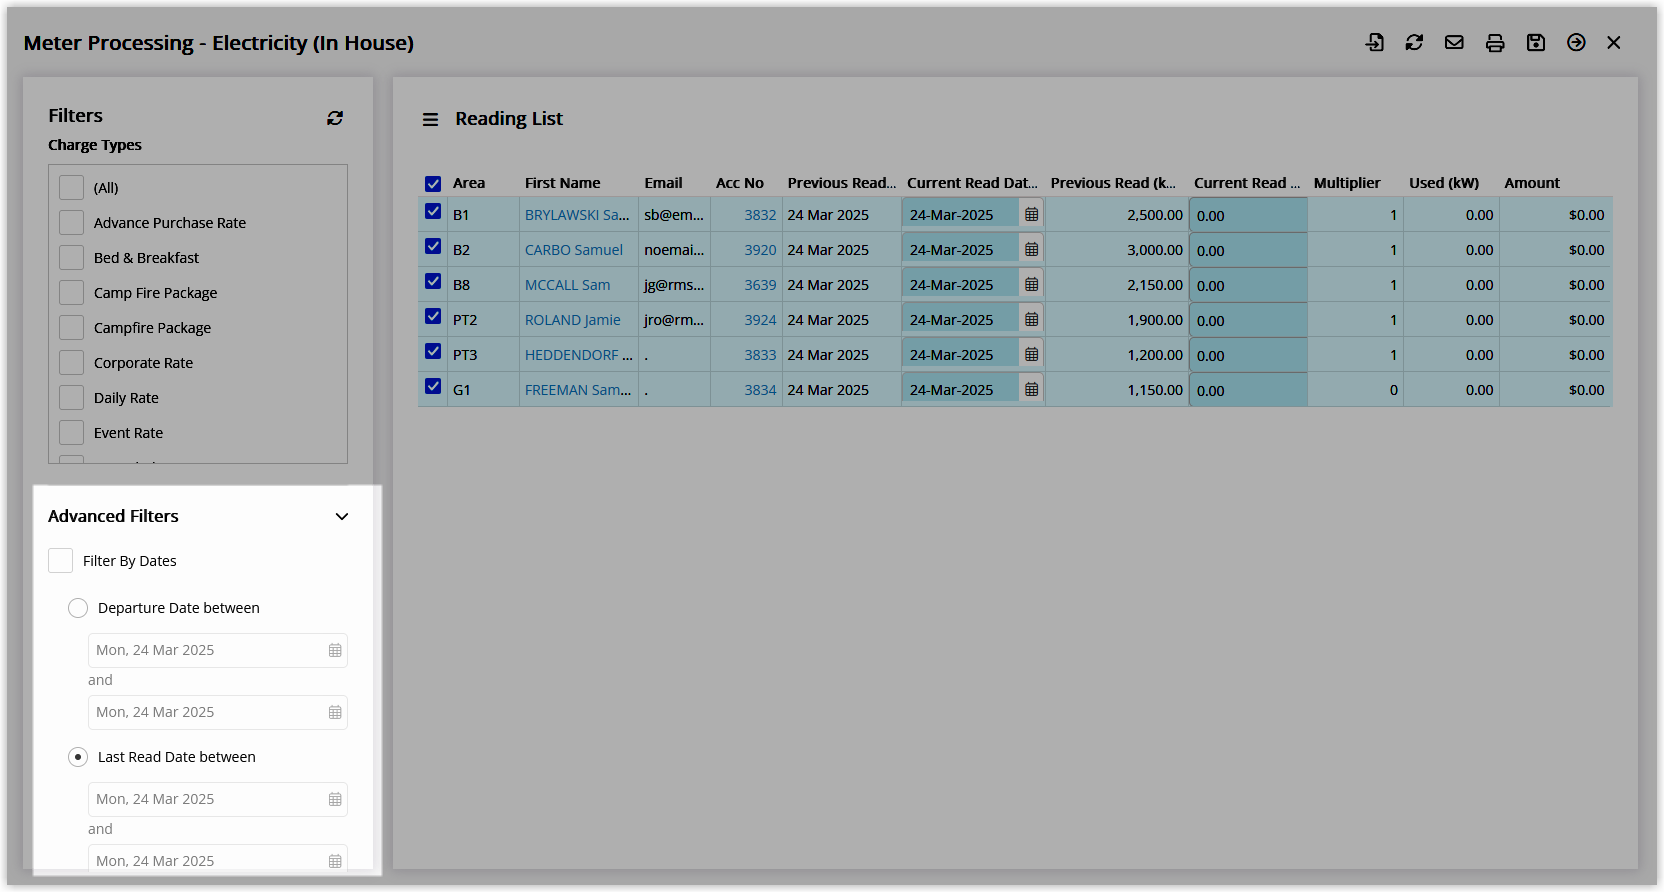The image size is (1665, 893).
Task: Click the B2 current read date field
Action: coord(961,250)
